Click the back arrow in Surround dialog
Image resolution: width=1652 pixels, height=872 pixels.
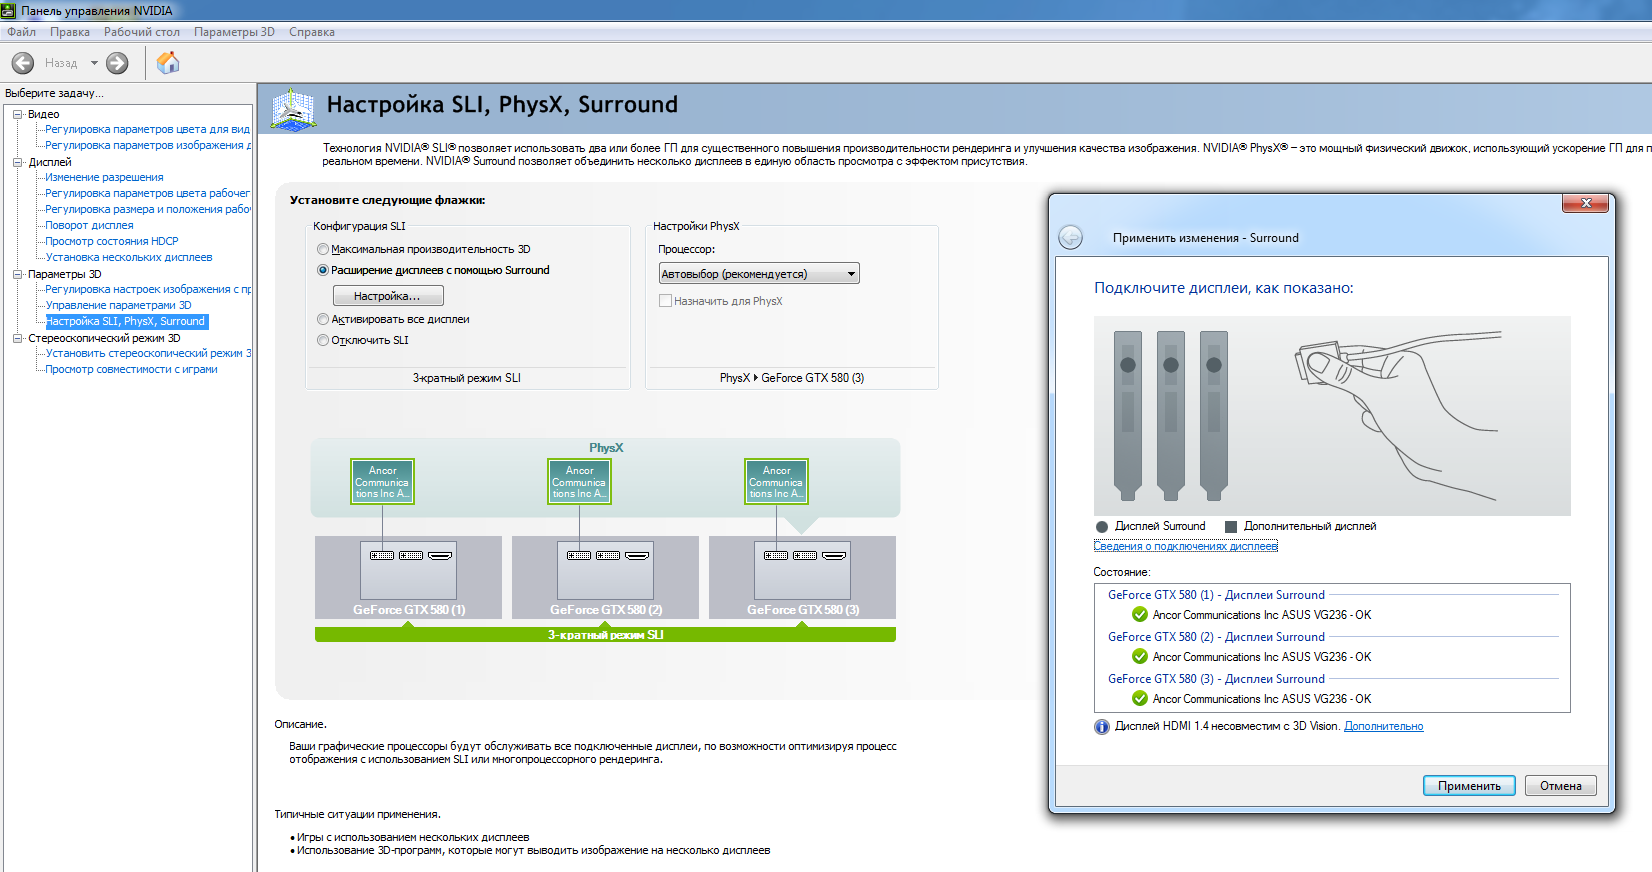[x=1070, y=237]
